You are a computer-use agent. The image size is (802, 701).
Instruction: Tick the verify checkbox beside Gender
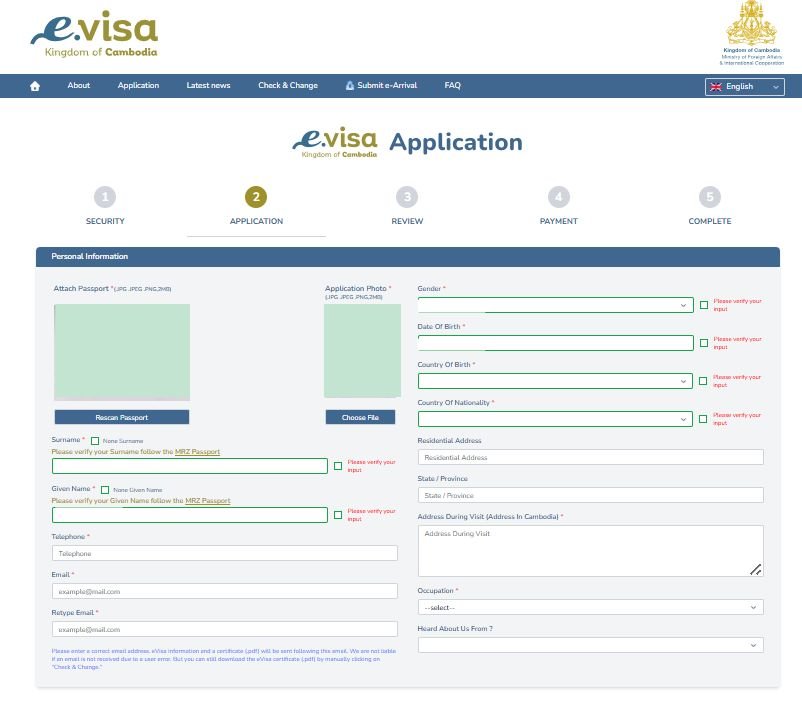click(x=704, y=305)
